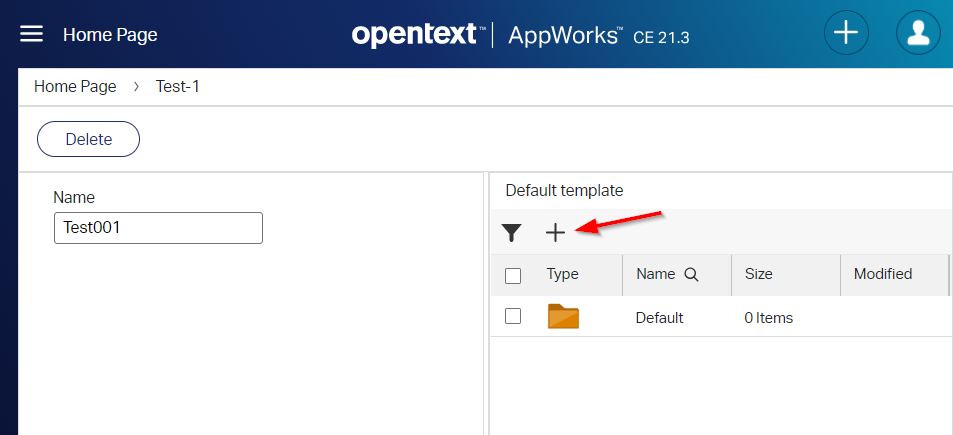
Task: Click the orange Default folder icon
Action: (563, 317)
